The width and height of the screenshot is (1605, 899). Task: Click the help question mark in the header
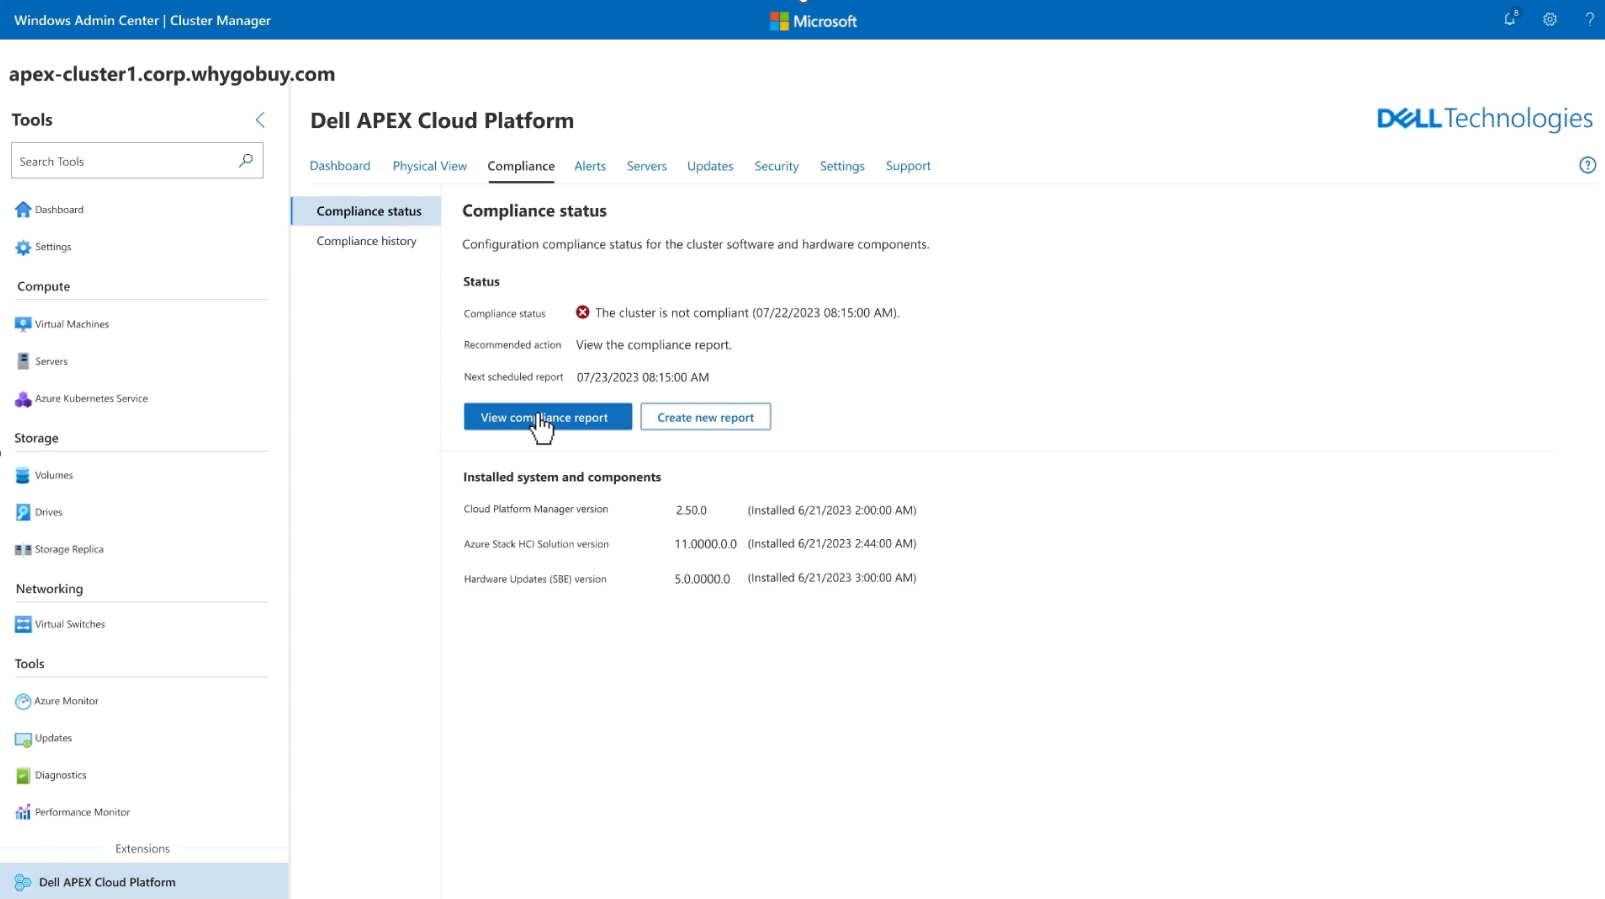click(1589, 20)
